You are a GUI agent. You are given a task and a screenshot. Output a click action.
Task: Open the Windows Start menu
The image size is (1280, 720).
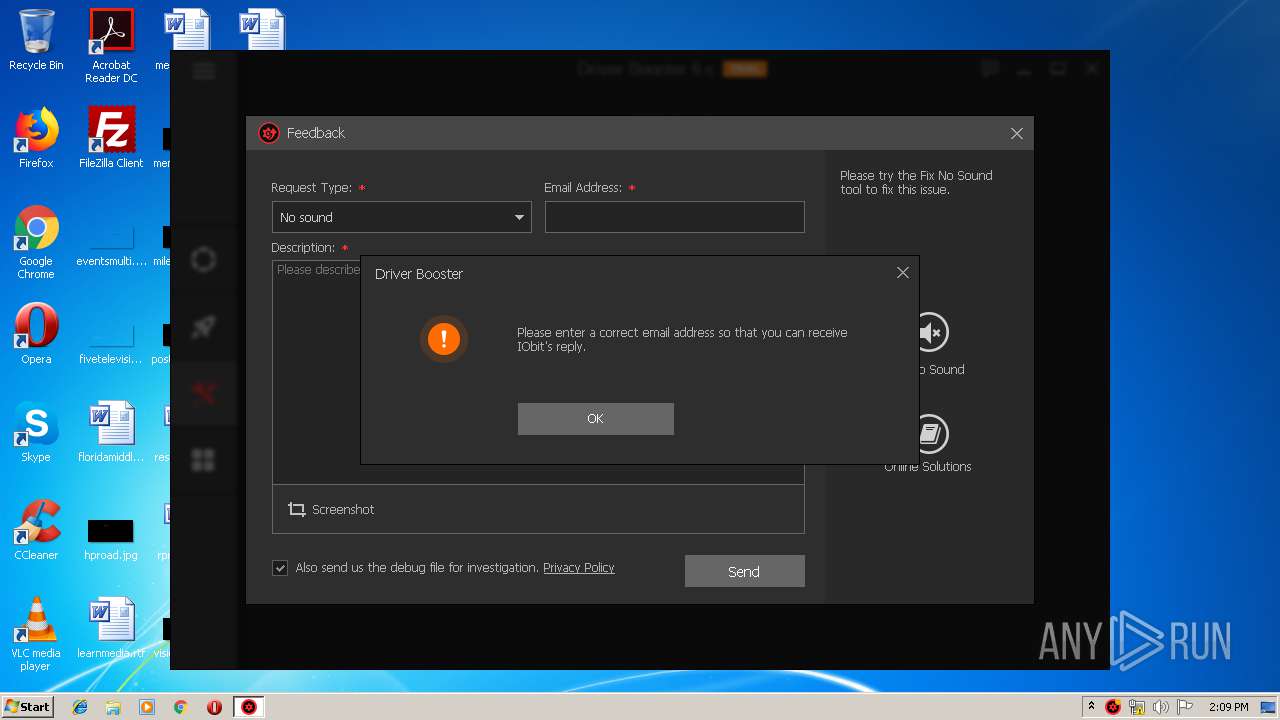point(28,707)
